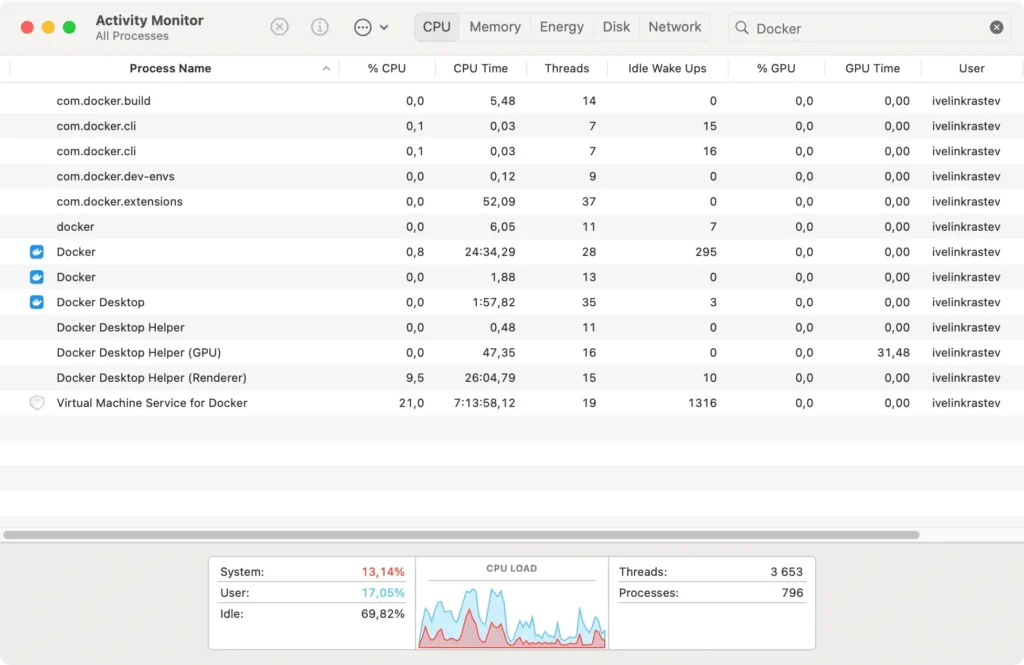Sort by % CPU column header

coord(387,69)
